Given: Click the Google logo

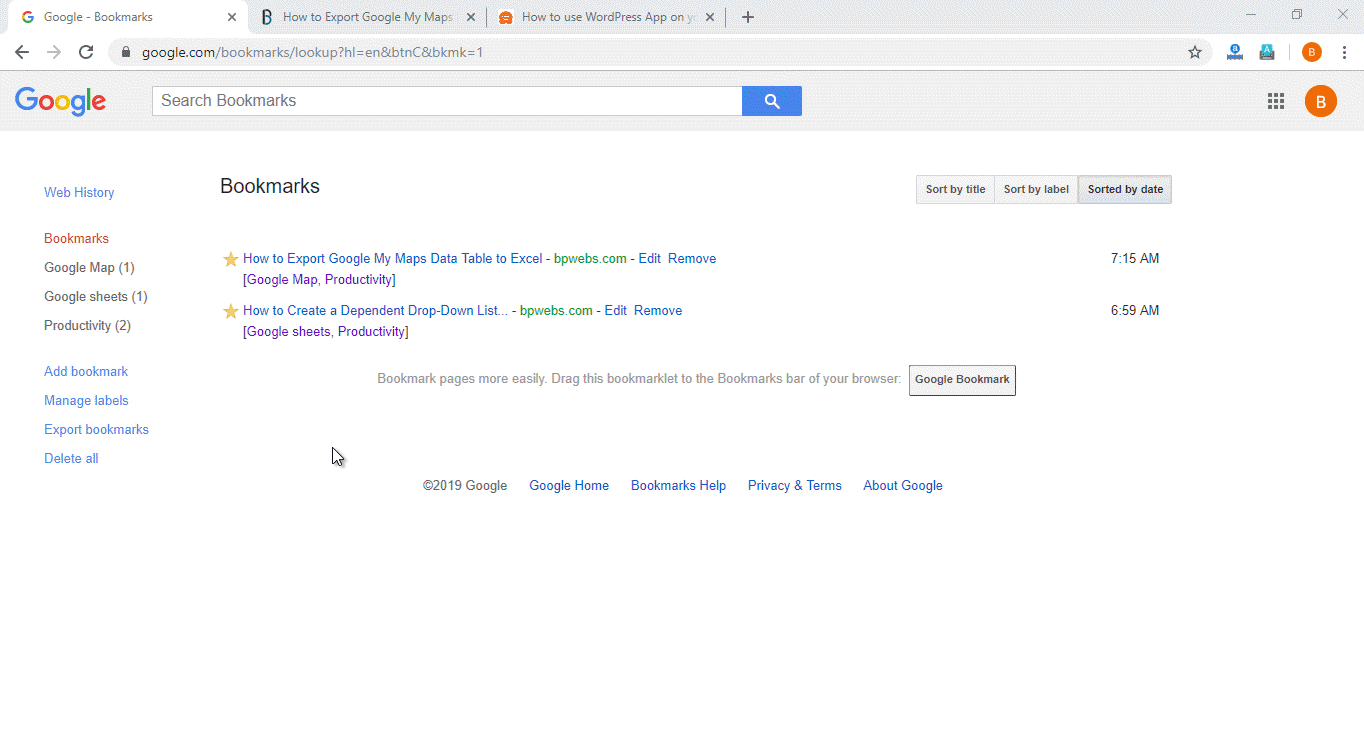Looking at the screenshot, I should pyautogui.click(x=60, y=101).
